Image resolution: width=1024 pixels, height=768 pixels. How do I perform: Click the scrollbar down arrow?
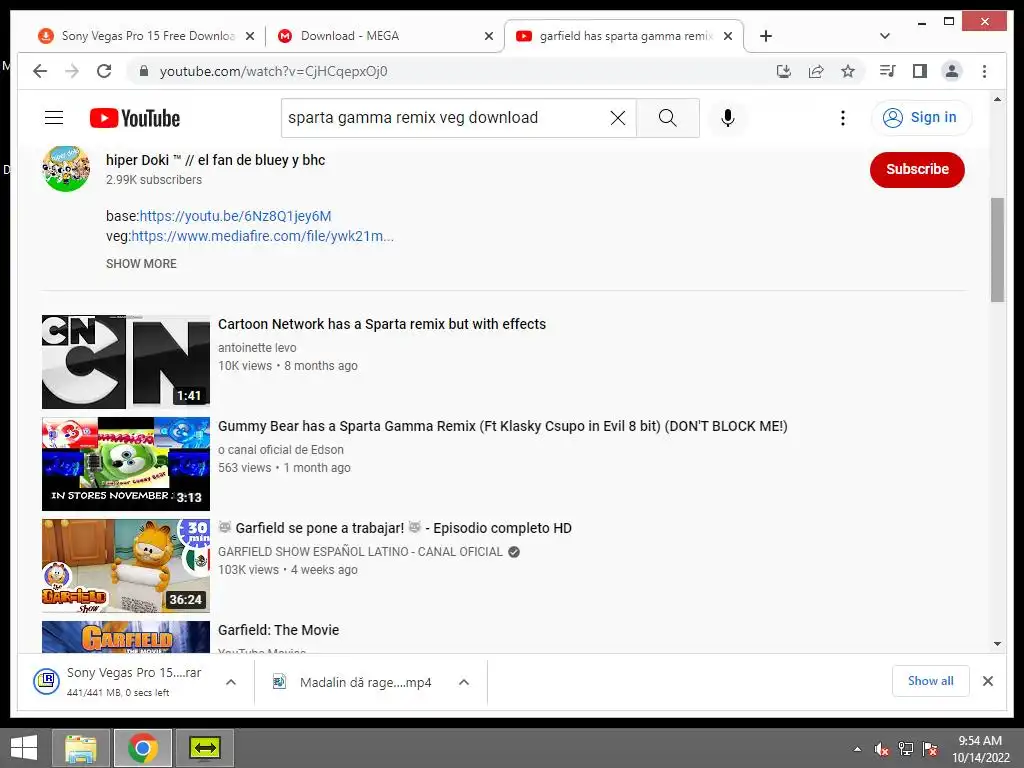(x=997, y=644)
